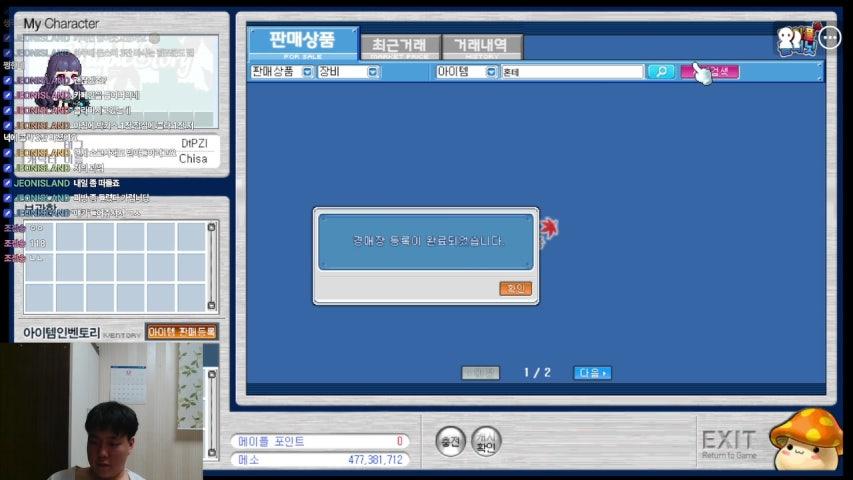This screenshot has width=853, height=480.
Task: Open the round 충전 charge button
Action: pyautogui.click(x=450, y=441)
